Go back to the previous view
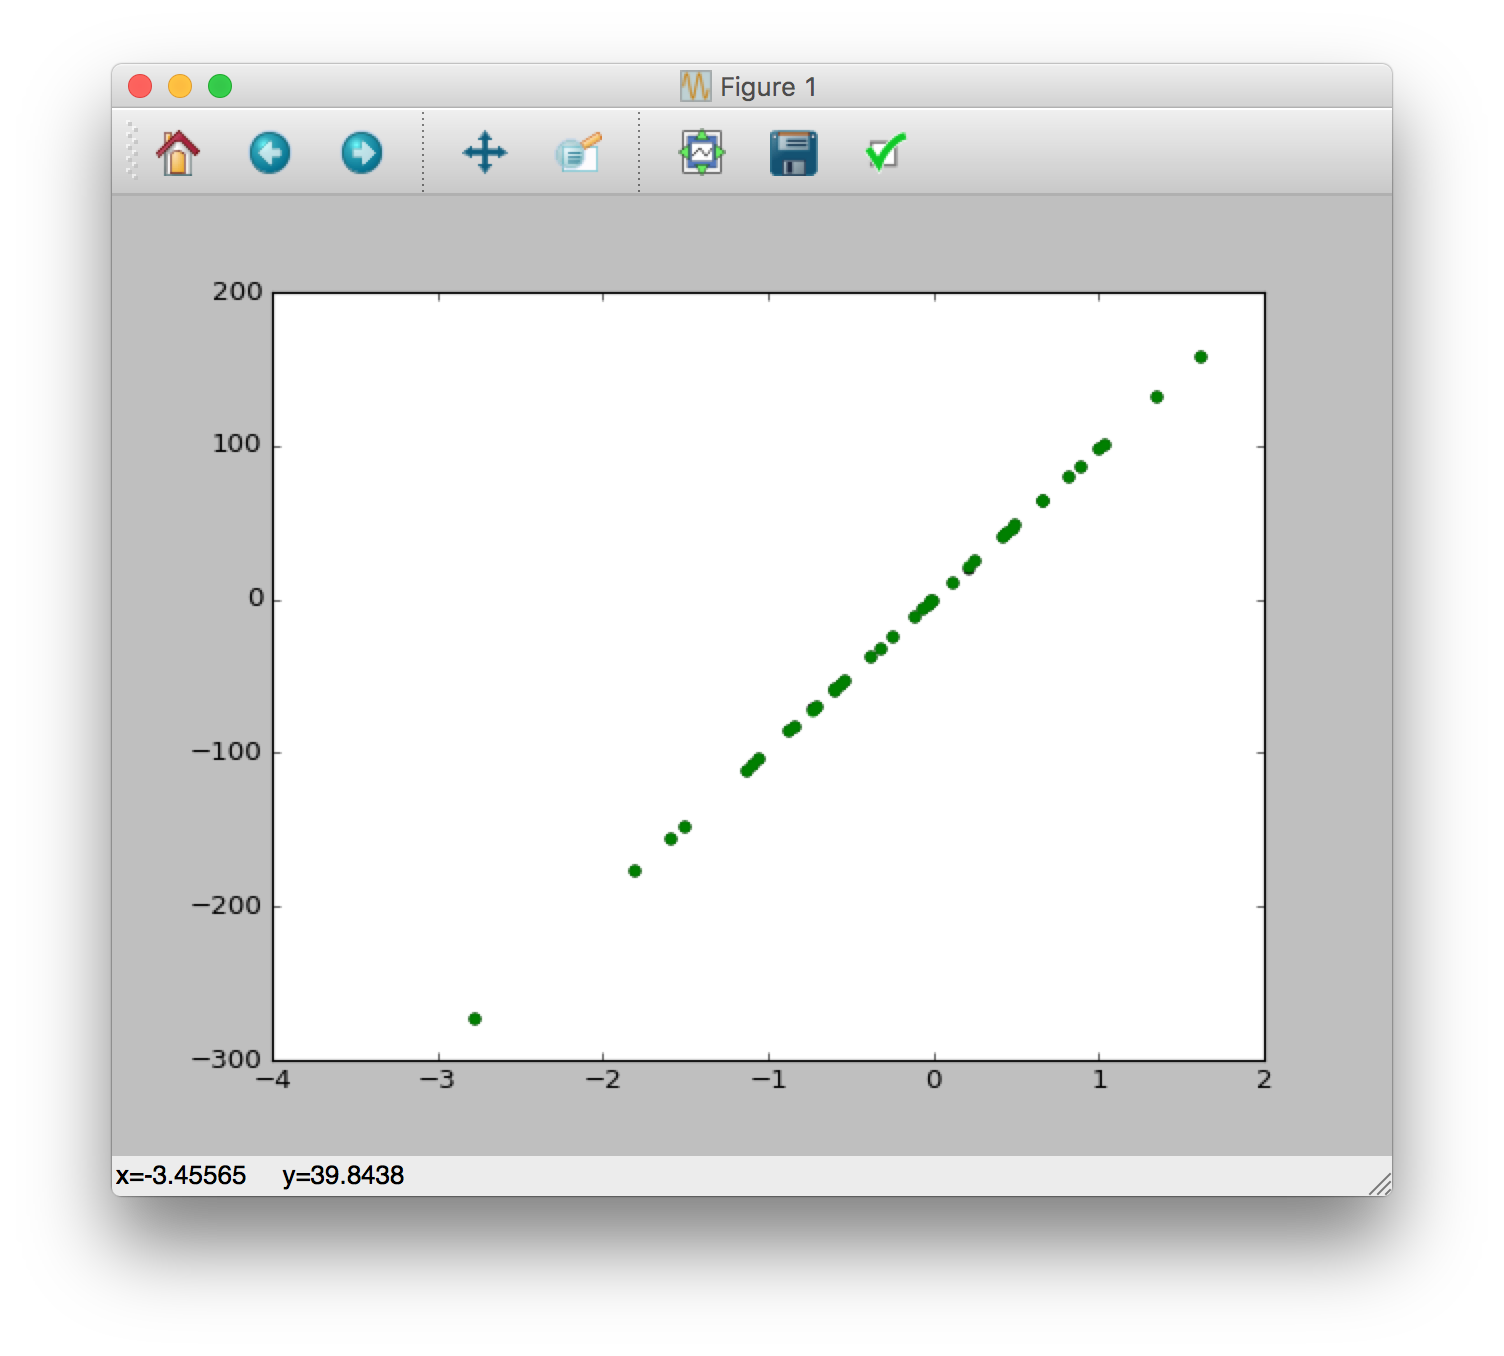 pyautogui.click(x=270, y=153)
